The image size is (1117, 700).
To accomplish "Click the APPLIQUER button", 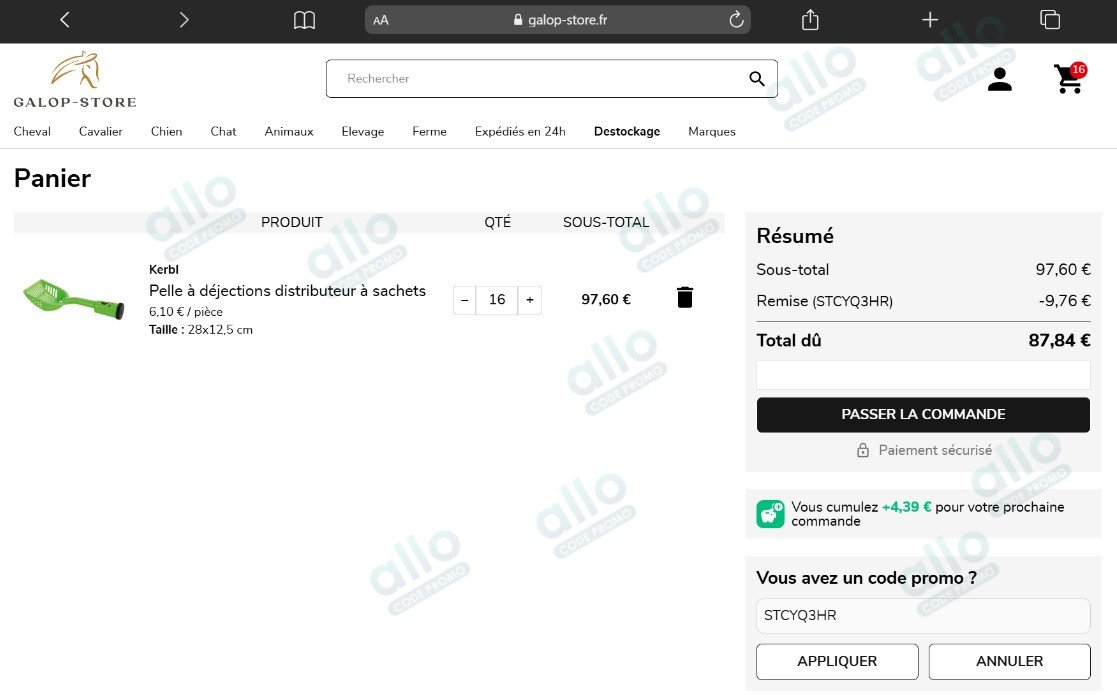I will point(837,662).
